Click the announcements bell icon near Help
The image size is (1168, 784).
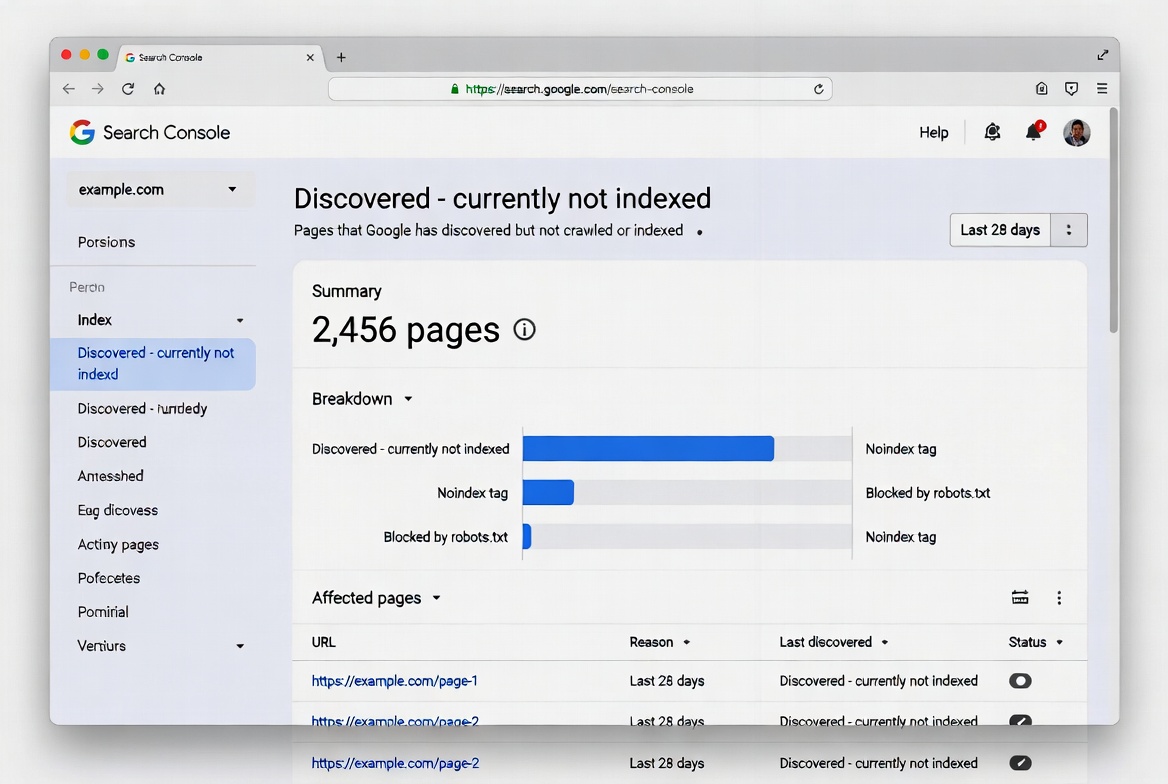pyautogui.click(x=991, y=131)
